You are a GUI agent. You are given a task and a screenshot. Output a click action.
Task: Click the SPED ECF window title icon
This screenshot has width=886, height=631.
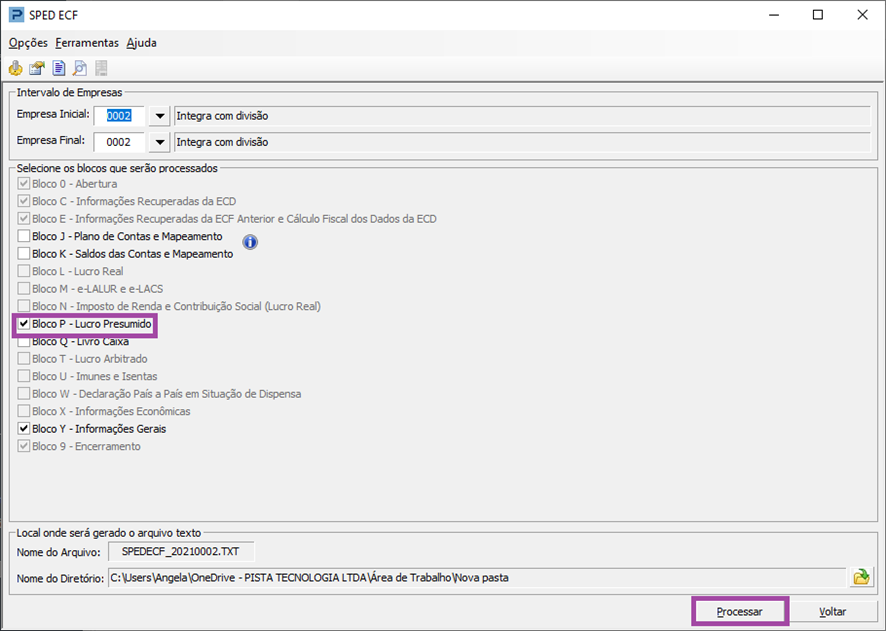click(x=16, y=15)
